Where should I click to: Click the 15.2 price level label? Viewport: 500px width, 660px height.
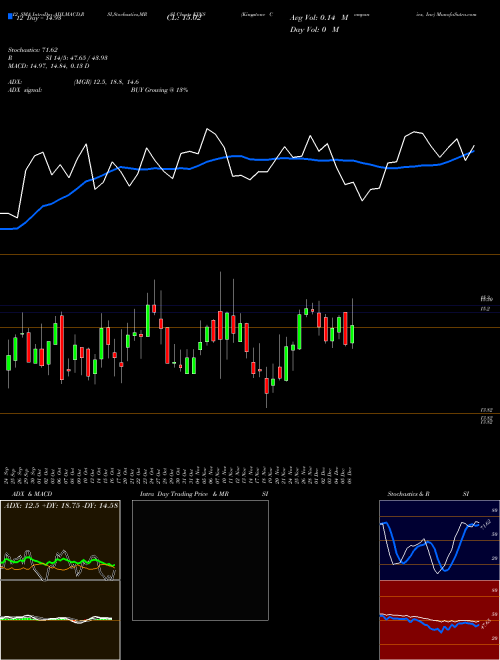tap(485, 309)
